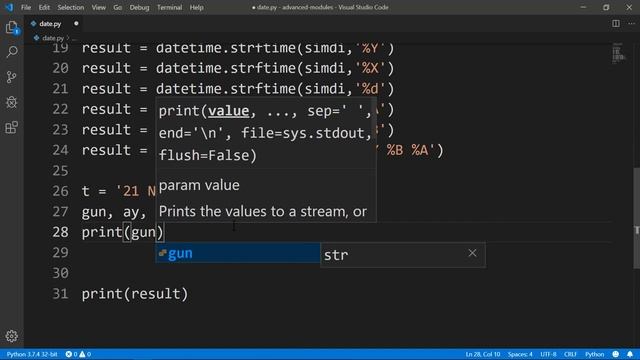Image resolution: width=640 pixels, height=360 pixels.
Task: Change the Spaces: 4 indentation setting
Action: 520,354
